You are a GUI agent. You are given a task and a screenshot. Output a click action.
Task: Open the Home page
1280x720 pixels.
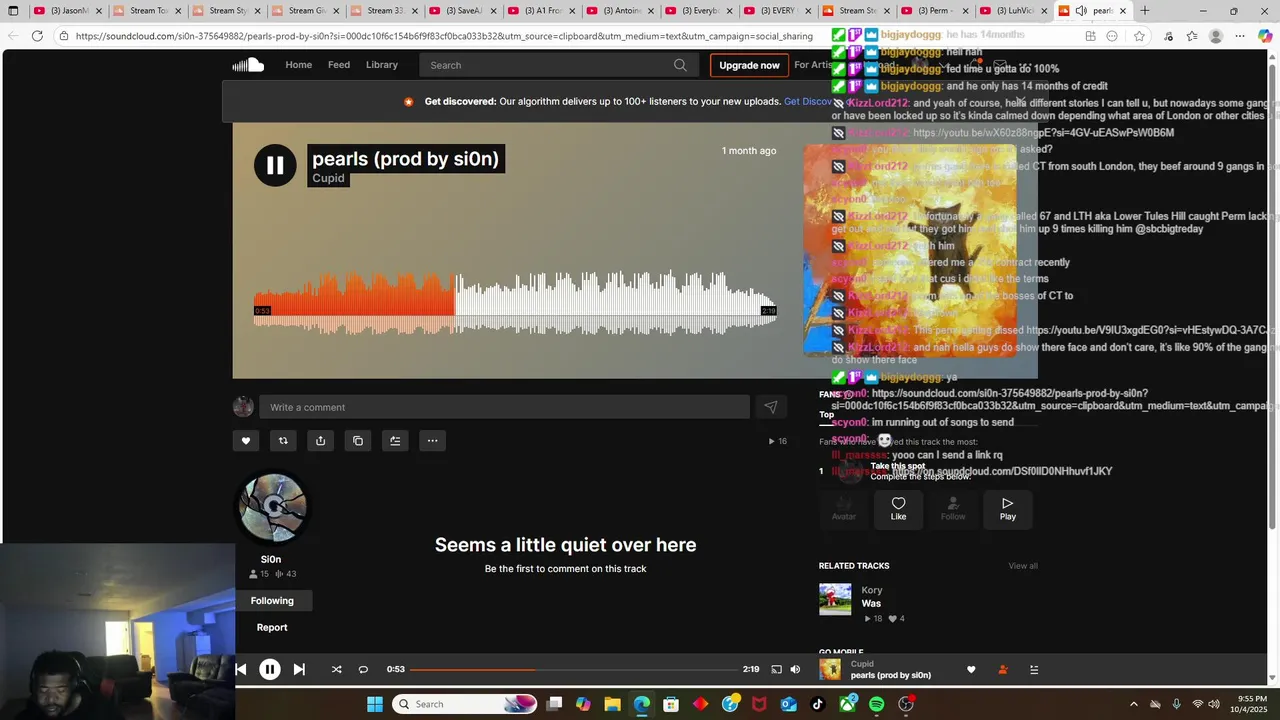[298, 65]
